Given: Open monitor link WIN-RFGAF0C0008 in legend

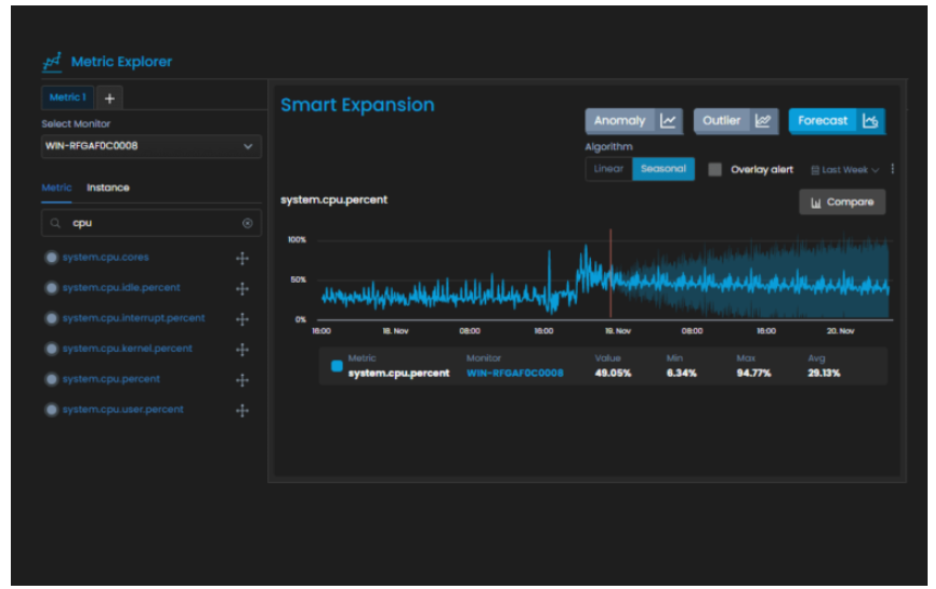Looking at the screenshot, I should [x=515, y=374].
